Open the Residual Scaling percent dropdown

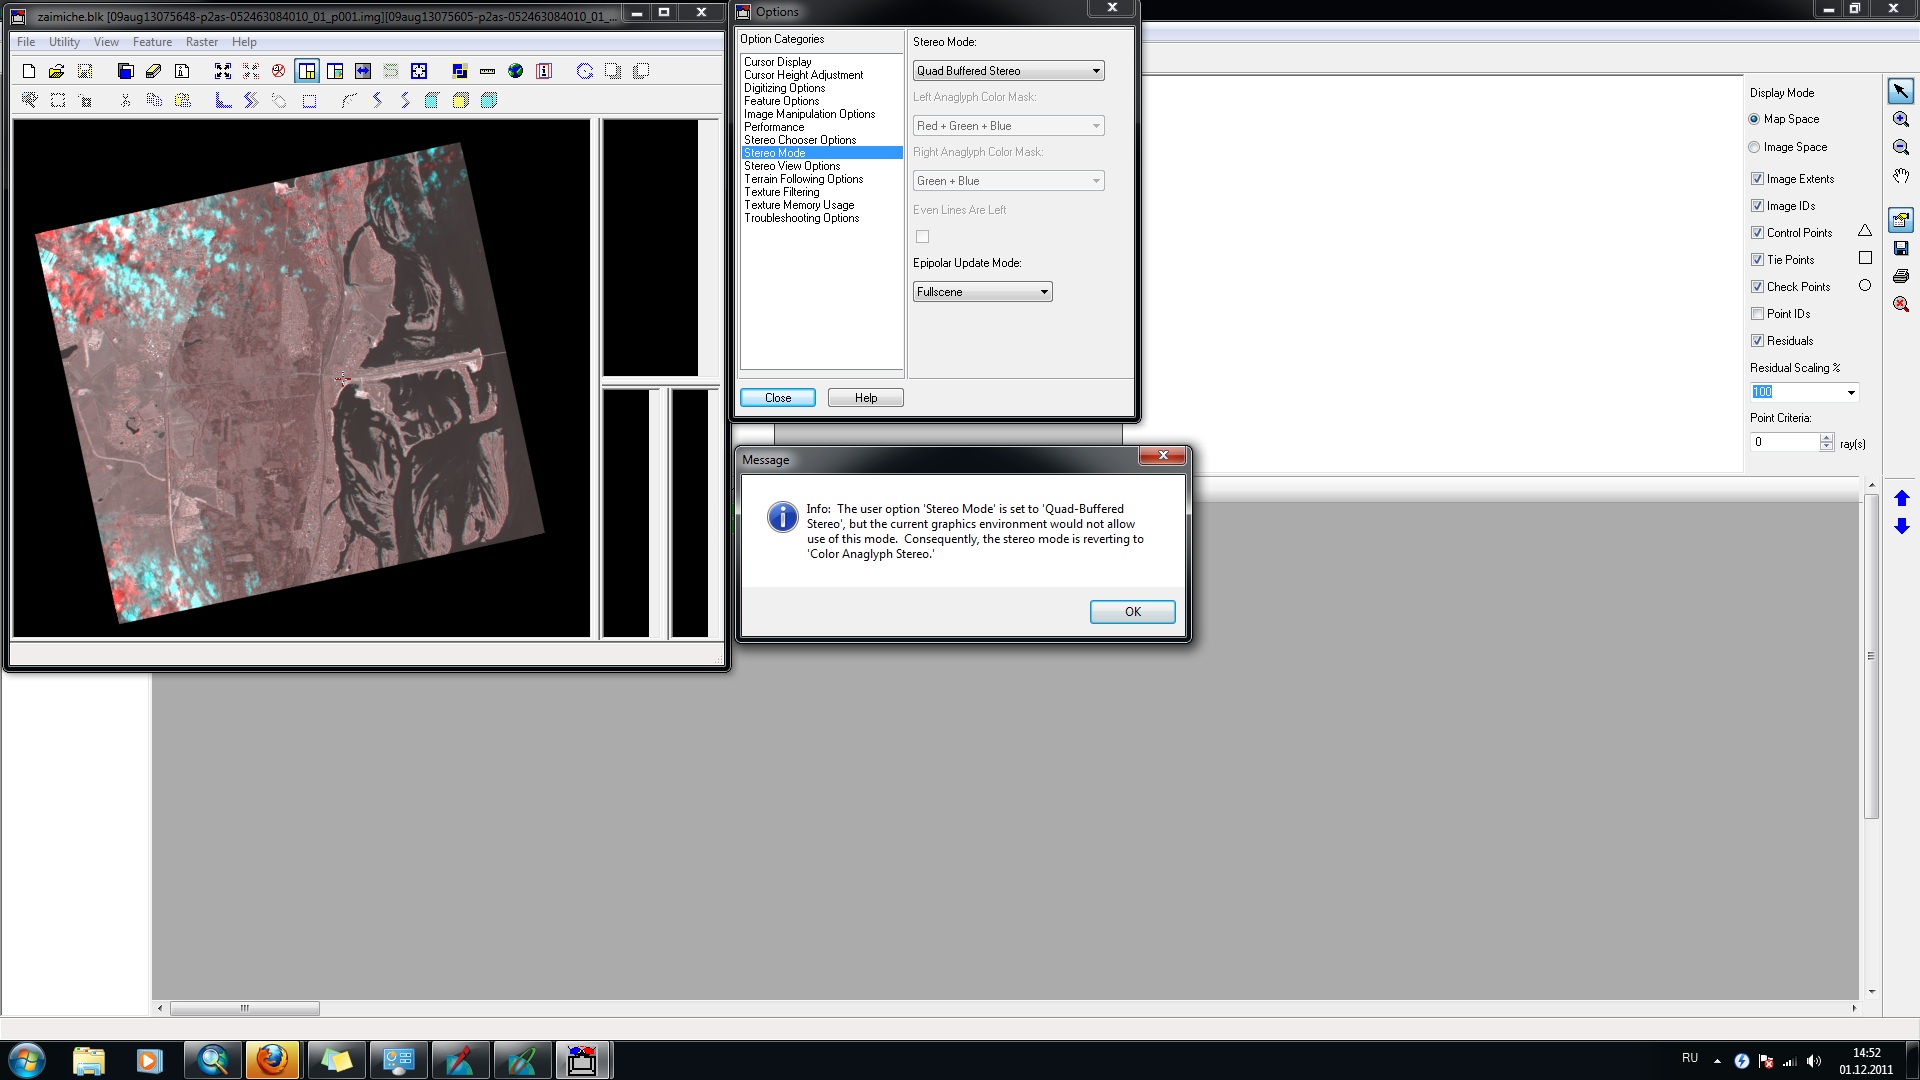1850,393
